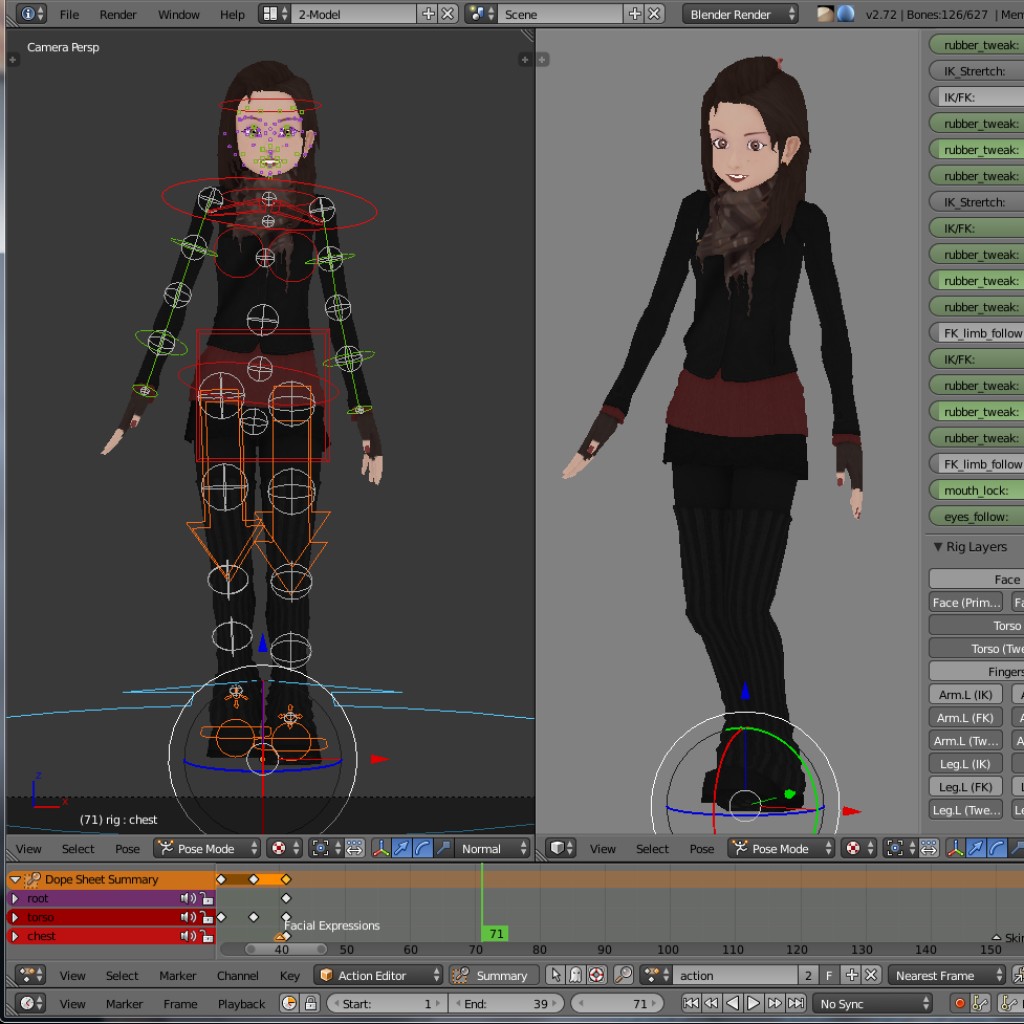Disable the mouth_lock toggle
1024x1024 pixels.
coord(975,490)
